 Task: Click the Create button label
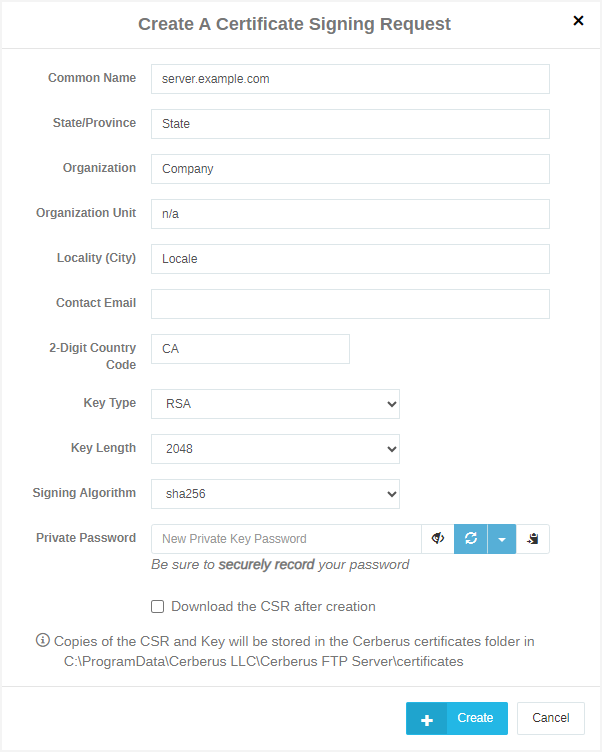pyautogui.click(x=475, y=718)
